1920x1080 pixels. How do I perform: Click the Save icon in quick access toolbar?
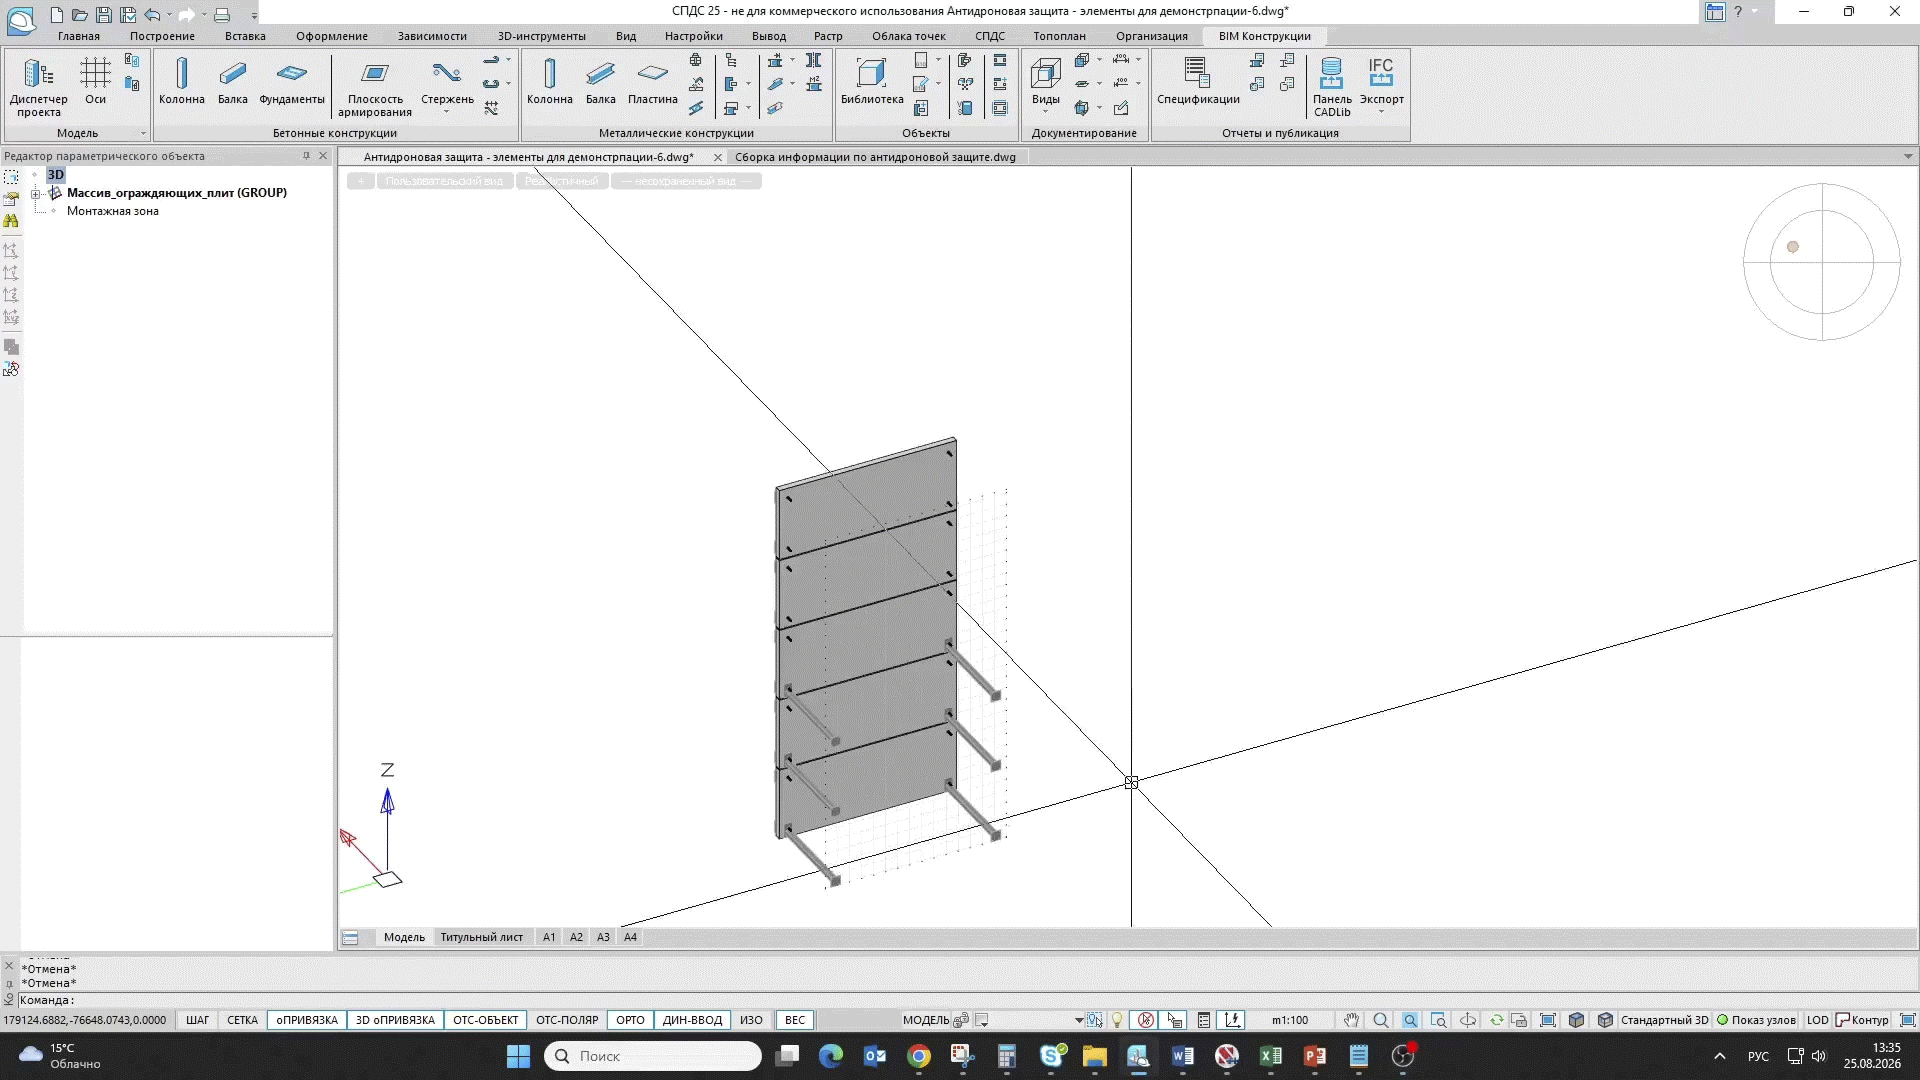tap(103, 14)
